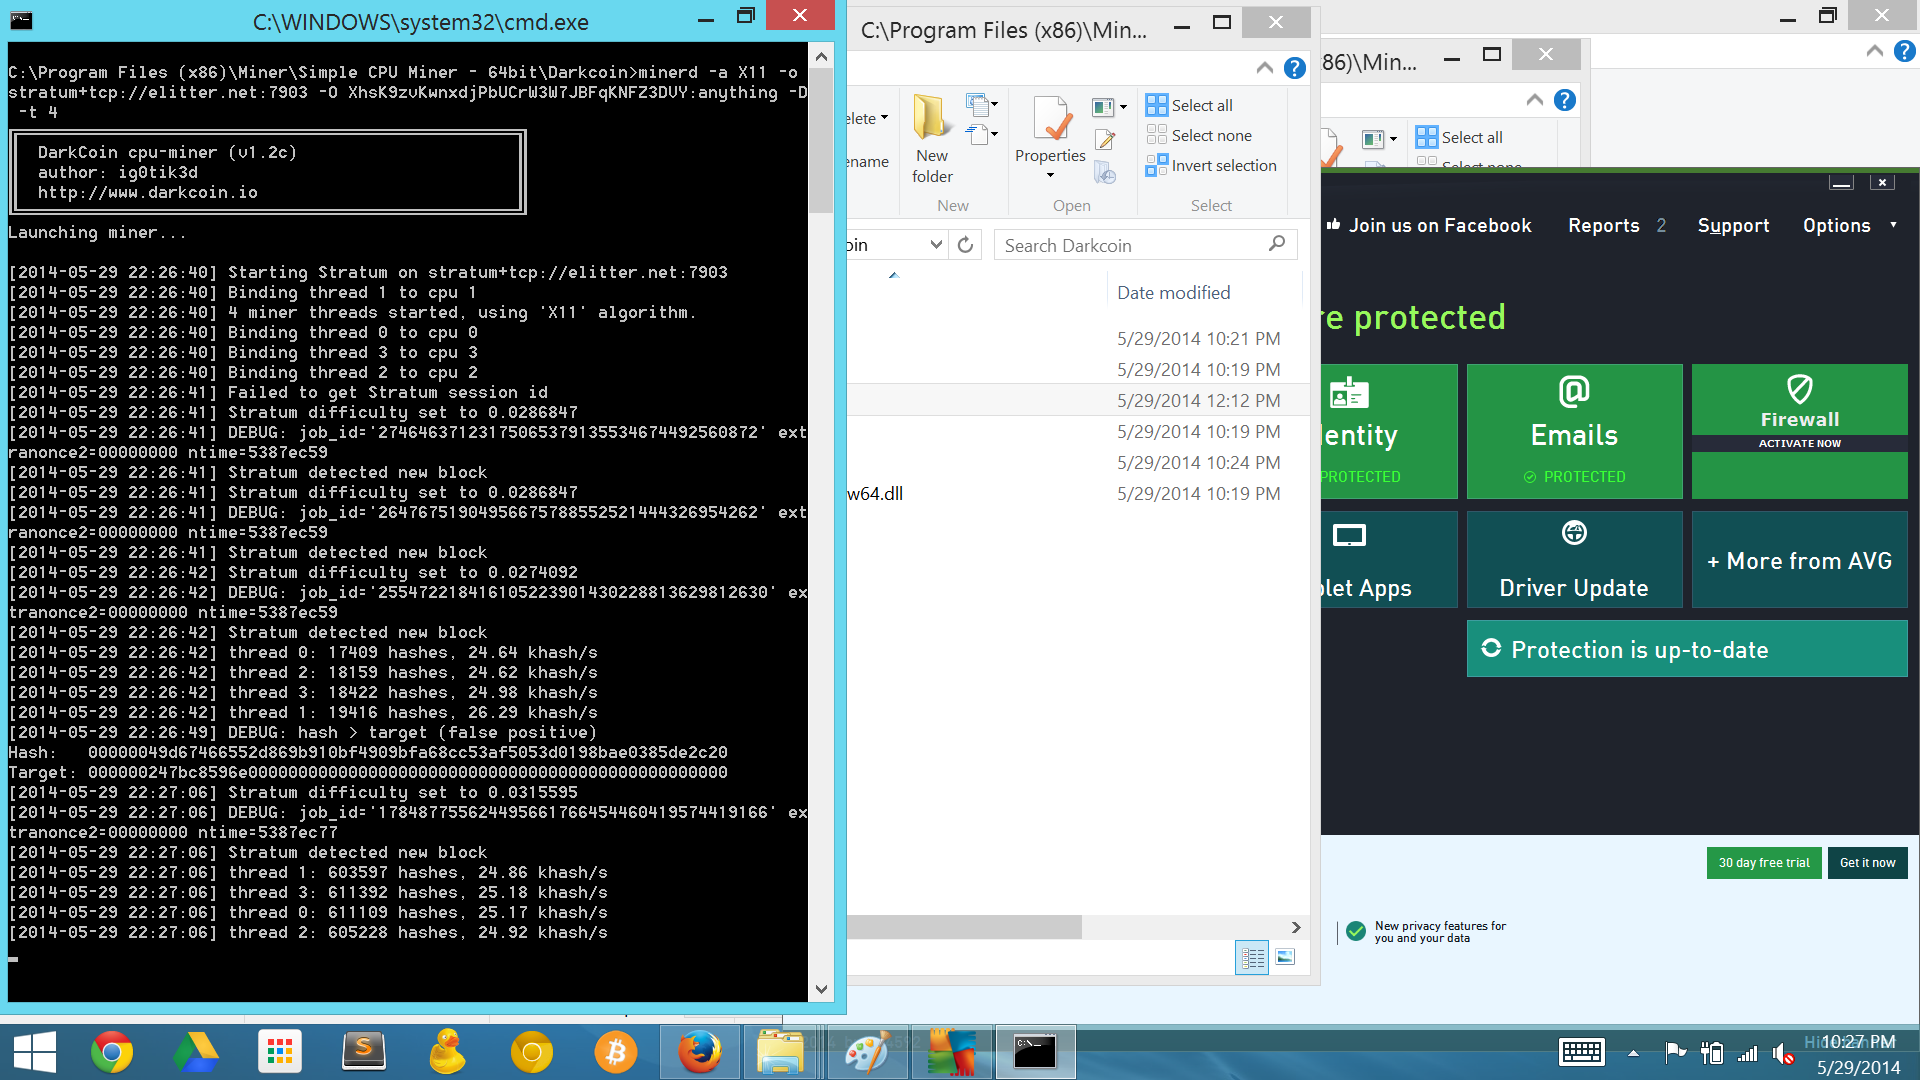Click the New item icon in ribbon
The image size is (1920, 1080).
tap(977, 104)
